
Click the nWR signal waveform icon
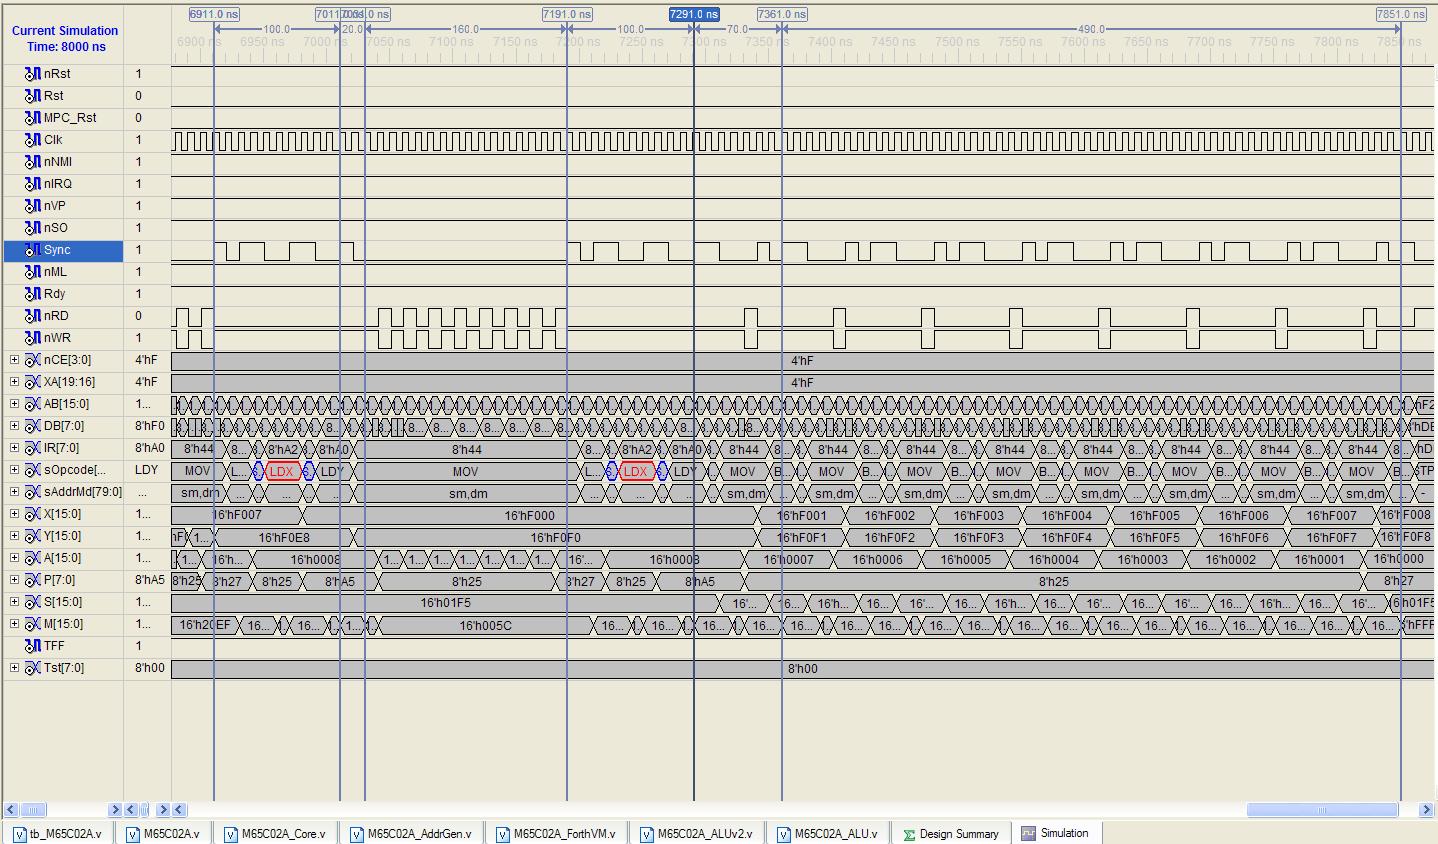[x=33, y=338]
